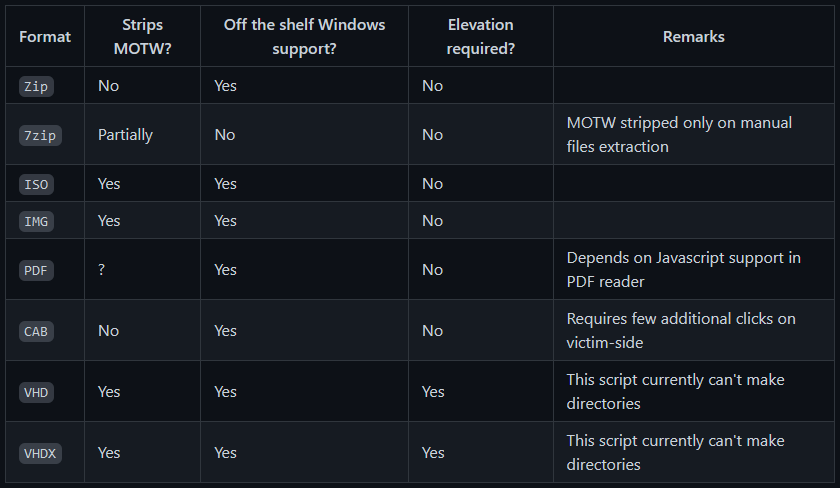Click the Javascript support in PDF reader remark
840x488 pixels.
point(683,270)
